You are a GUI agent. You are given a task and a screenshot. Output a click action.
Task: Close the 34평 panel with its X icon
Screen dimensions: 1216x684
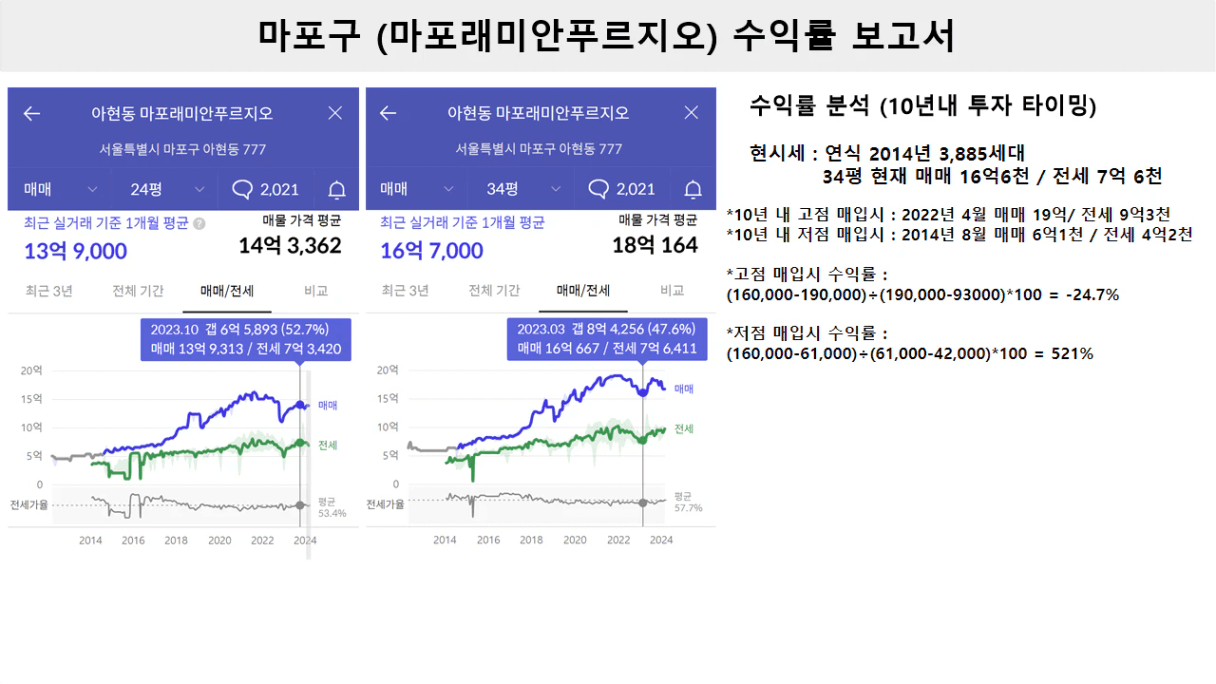(691, 113)
